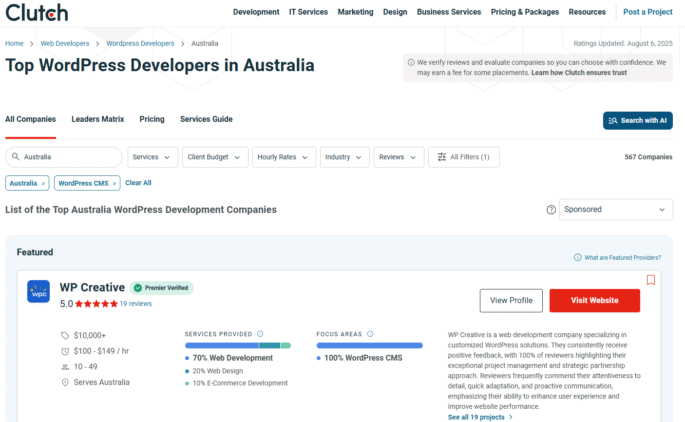685x422 pixels.
Task: Open the WP Creative logo thumbnail
Action: 38,291
